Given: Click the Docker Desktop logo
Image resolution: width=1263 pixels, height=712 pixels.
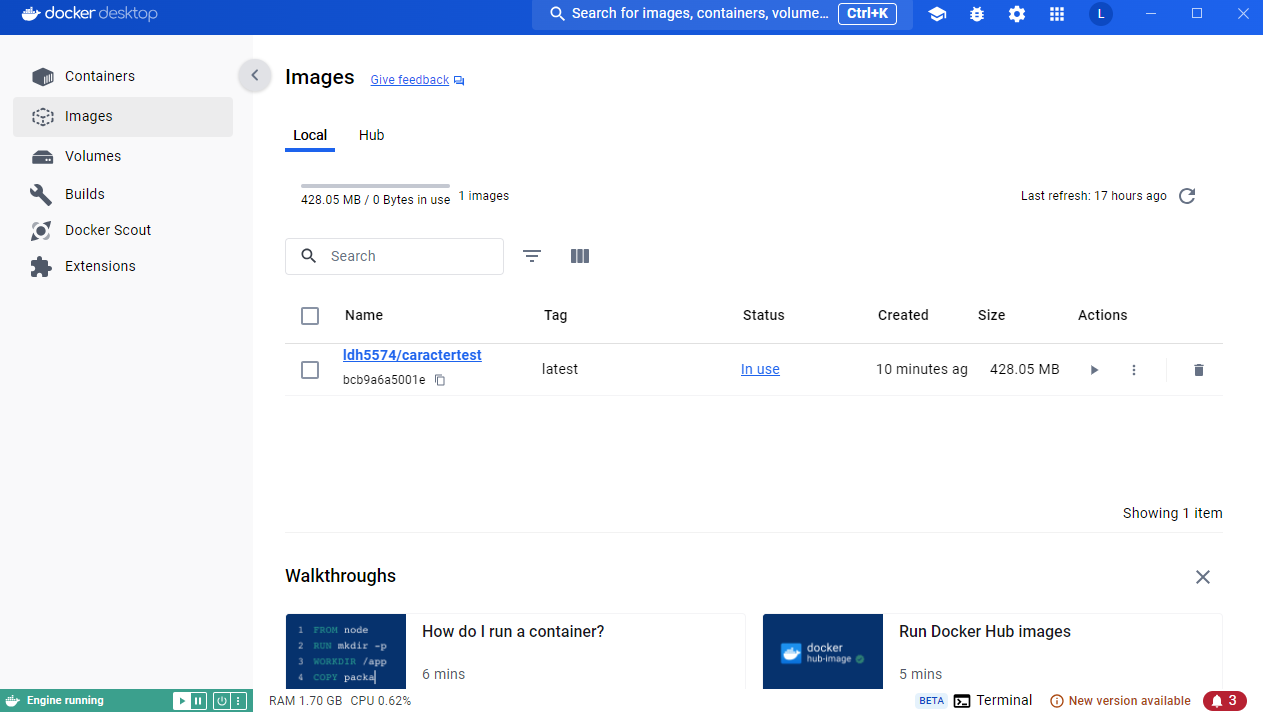Looking at the screenshot, I should pyautogui.click(x=90, y=14).
